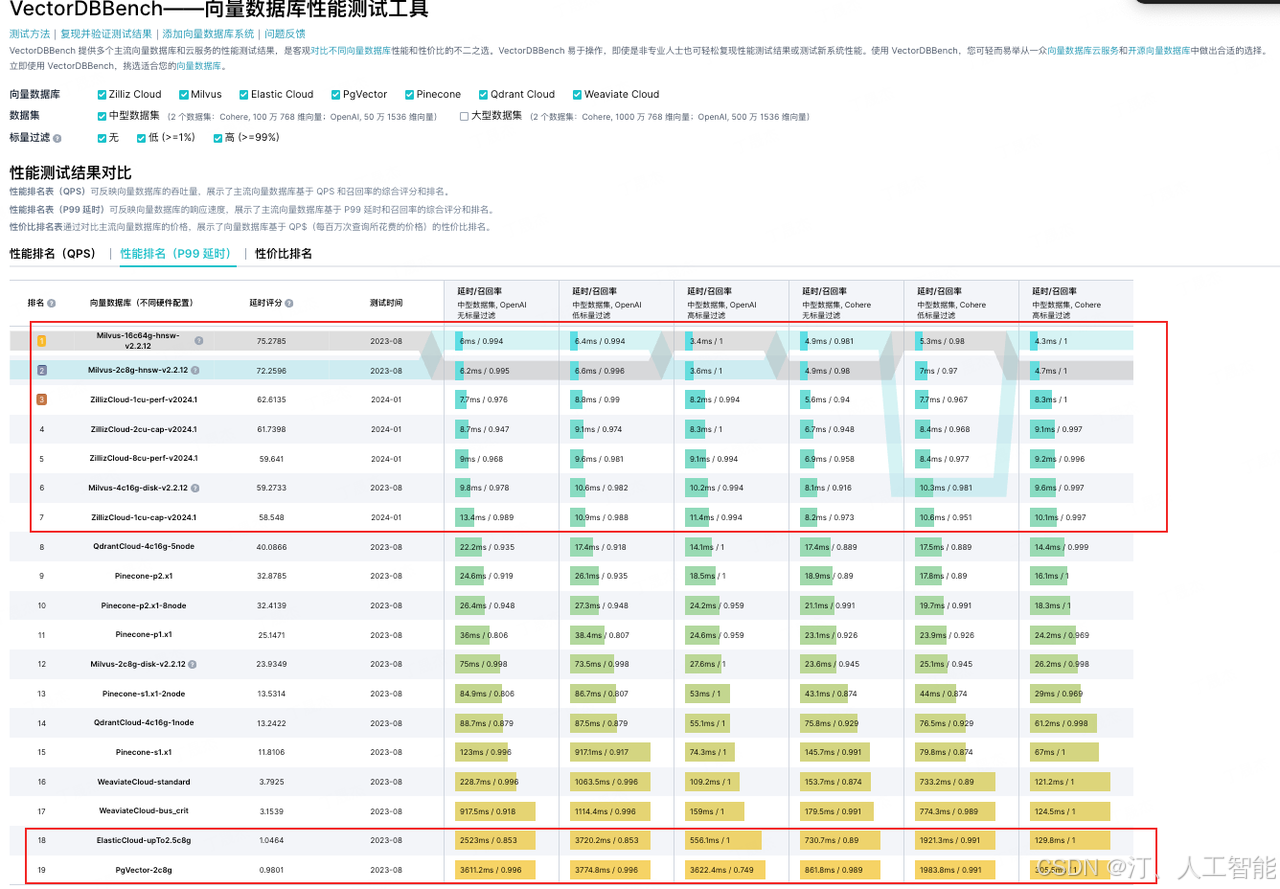Uncheck the 中型数据集 dataset checkbox
This screenshot has width=1280, height=889.
[x=102, y=116]
